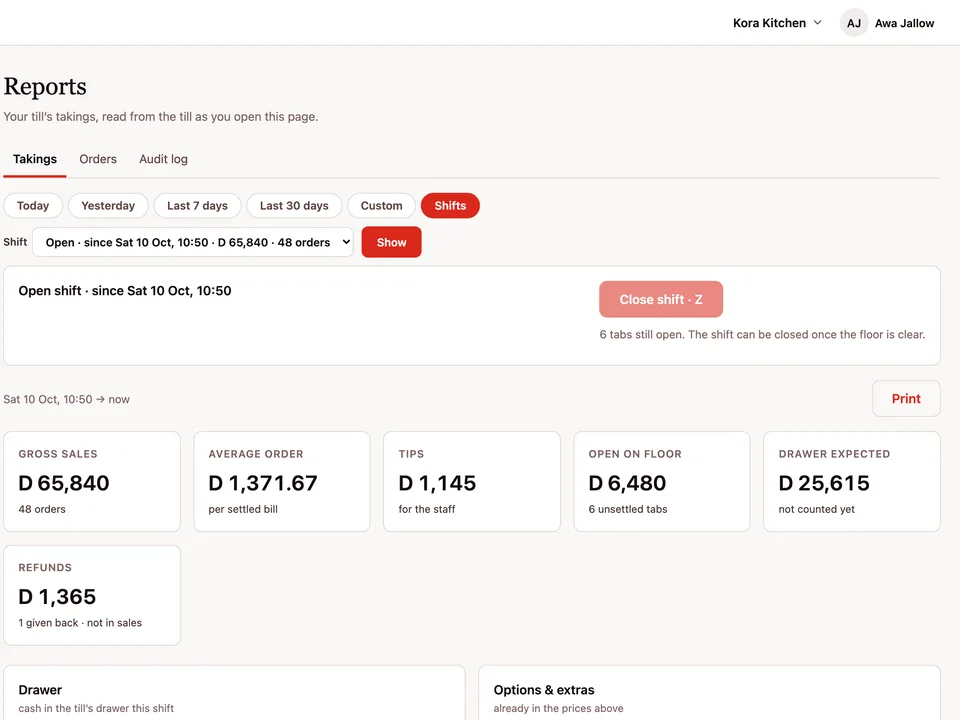Open the Shift selection dropdown
Screen dimensions: 960x720
tap(193, 242)
